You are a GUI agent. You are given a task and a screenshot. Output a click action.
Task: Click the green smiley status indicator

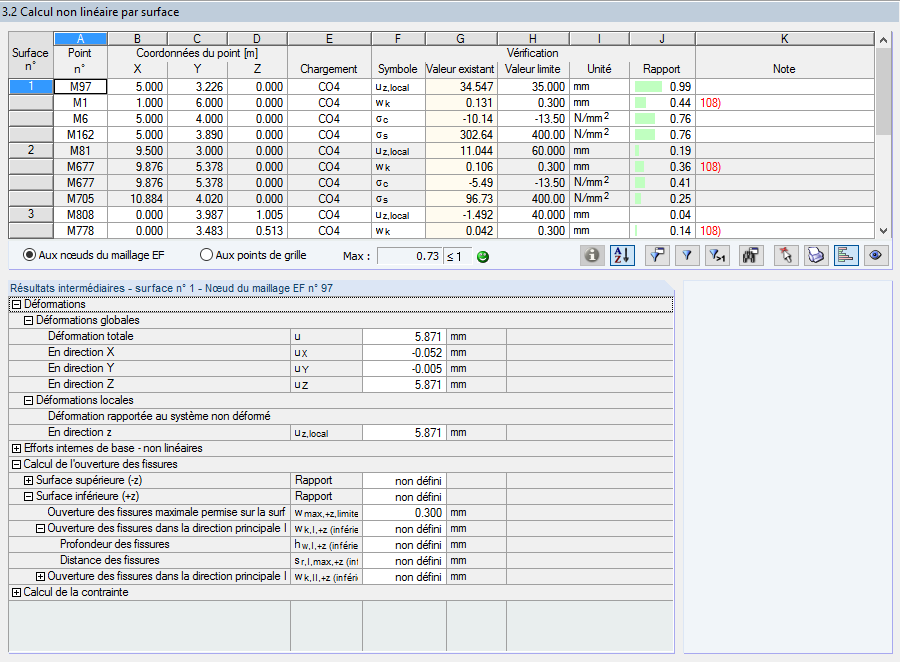pyautogui.click(x=483, y=257)
